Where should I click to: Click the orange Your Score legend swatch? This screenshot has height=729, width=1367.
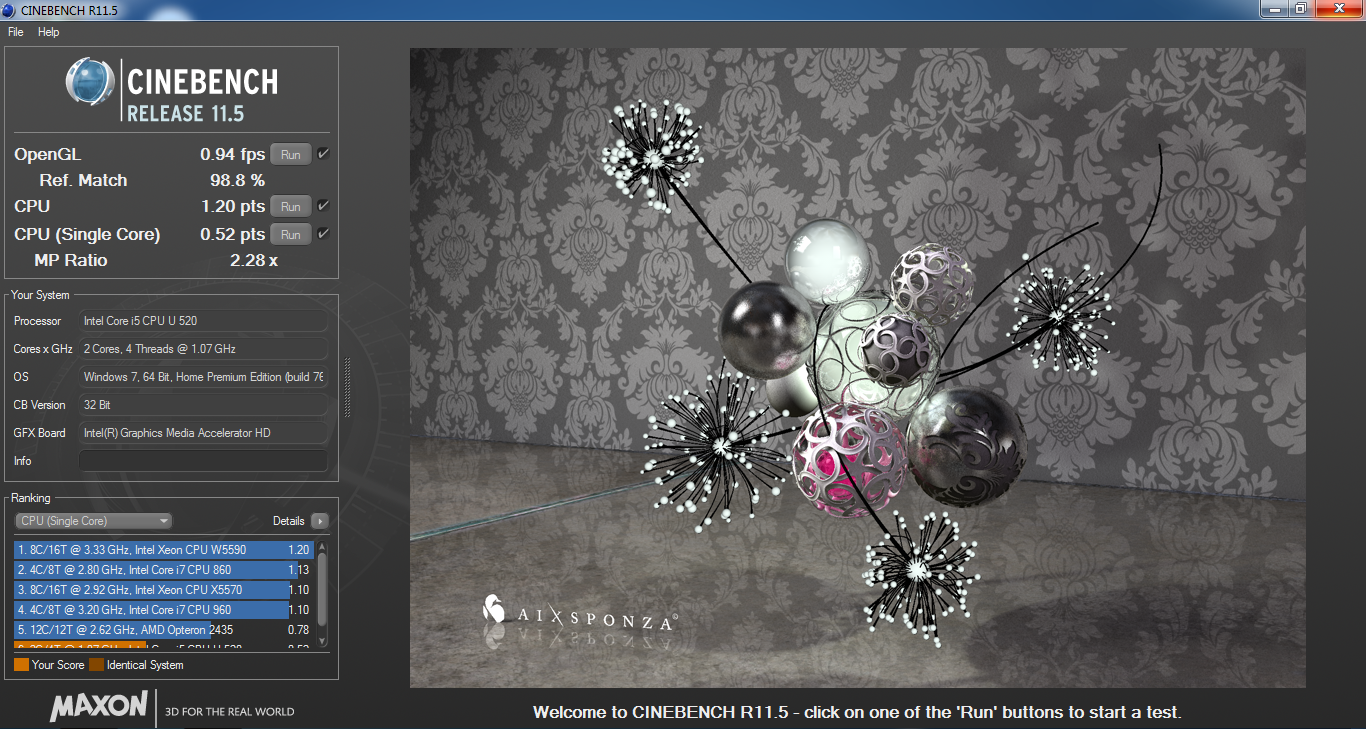tap(21, 664)
